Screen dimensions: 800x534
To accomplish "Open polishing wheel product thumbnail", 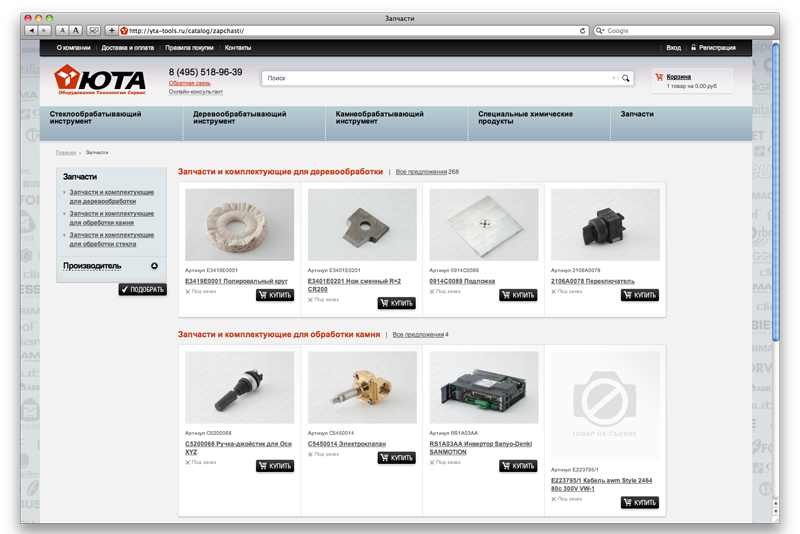I will click(239, 225).
